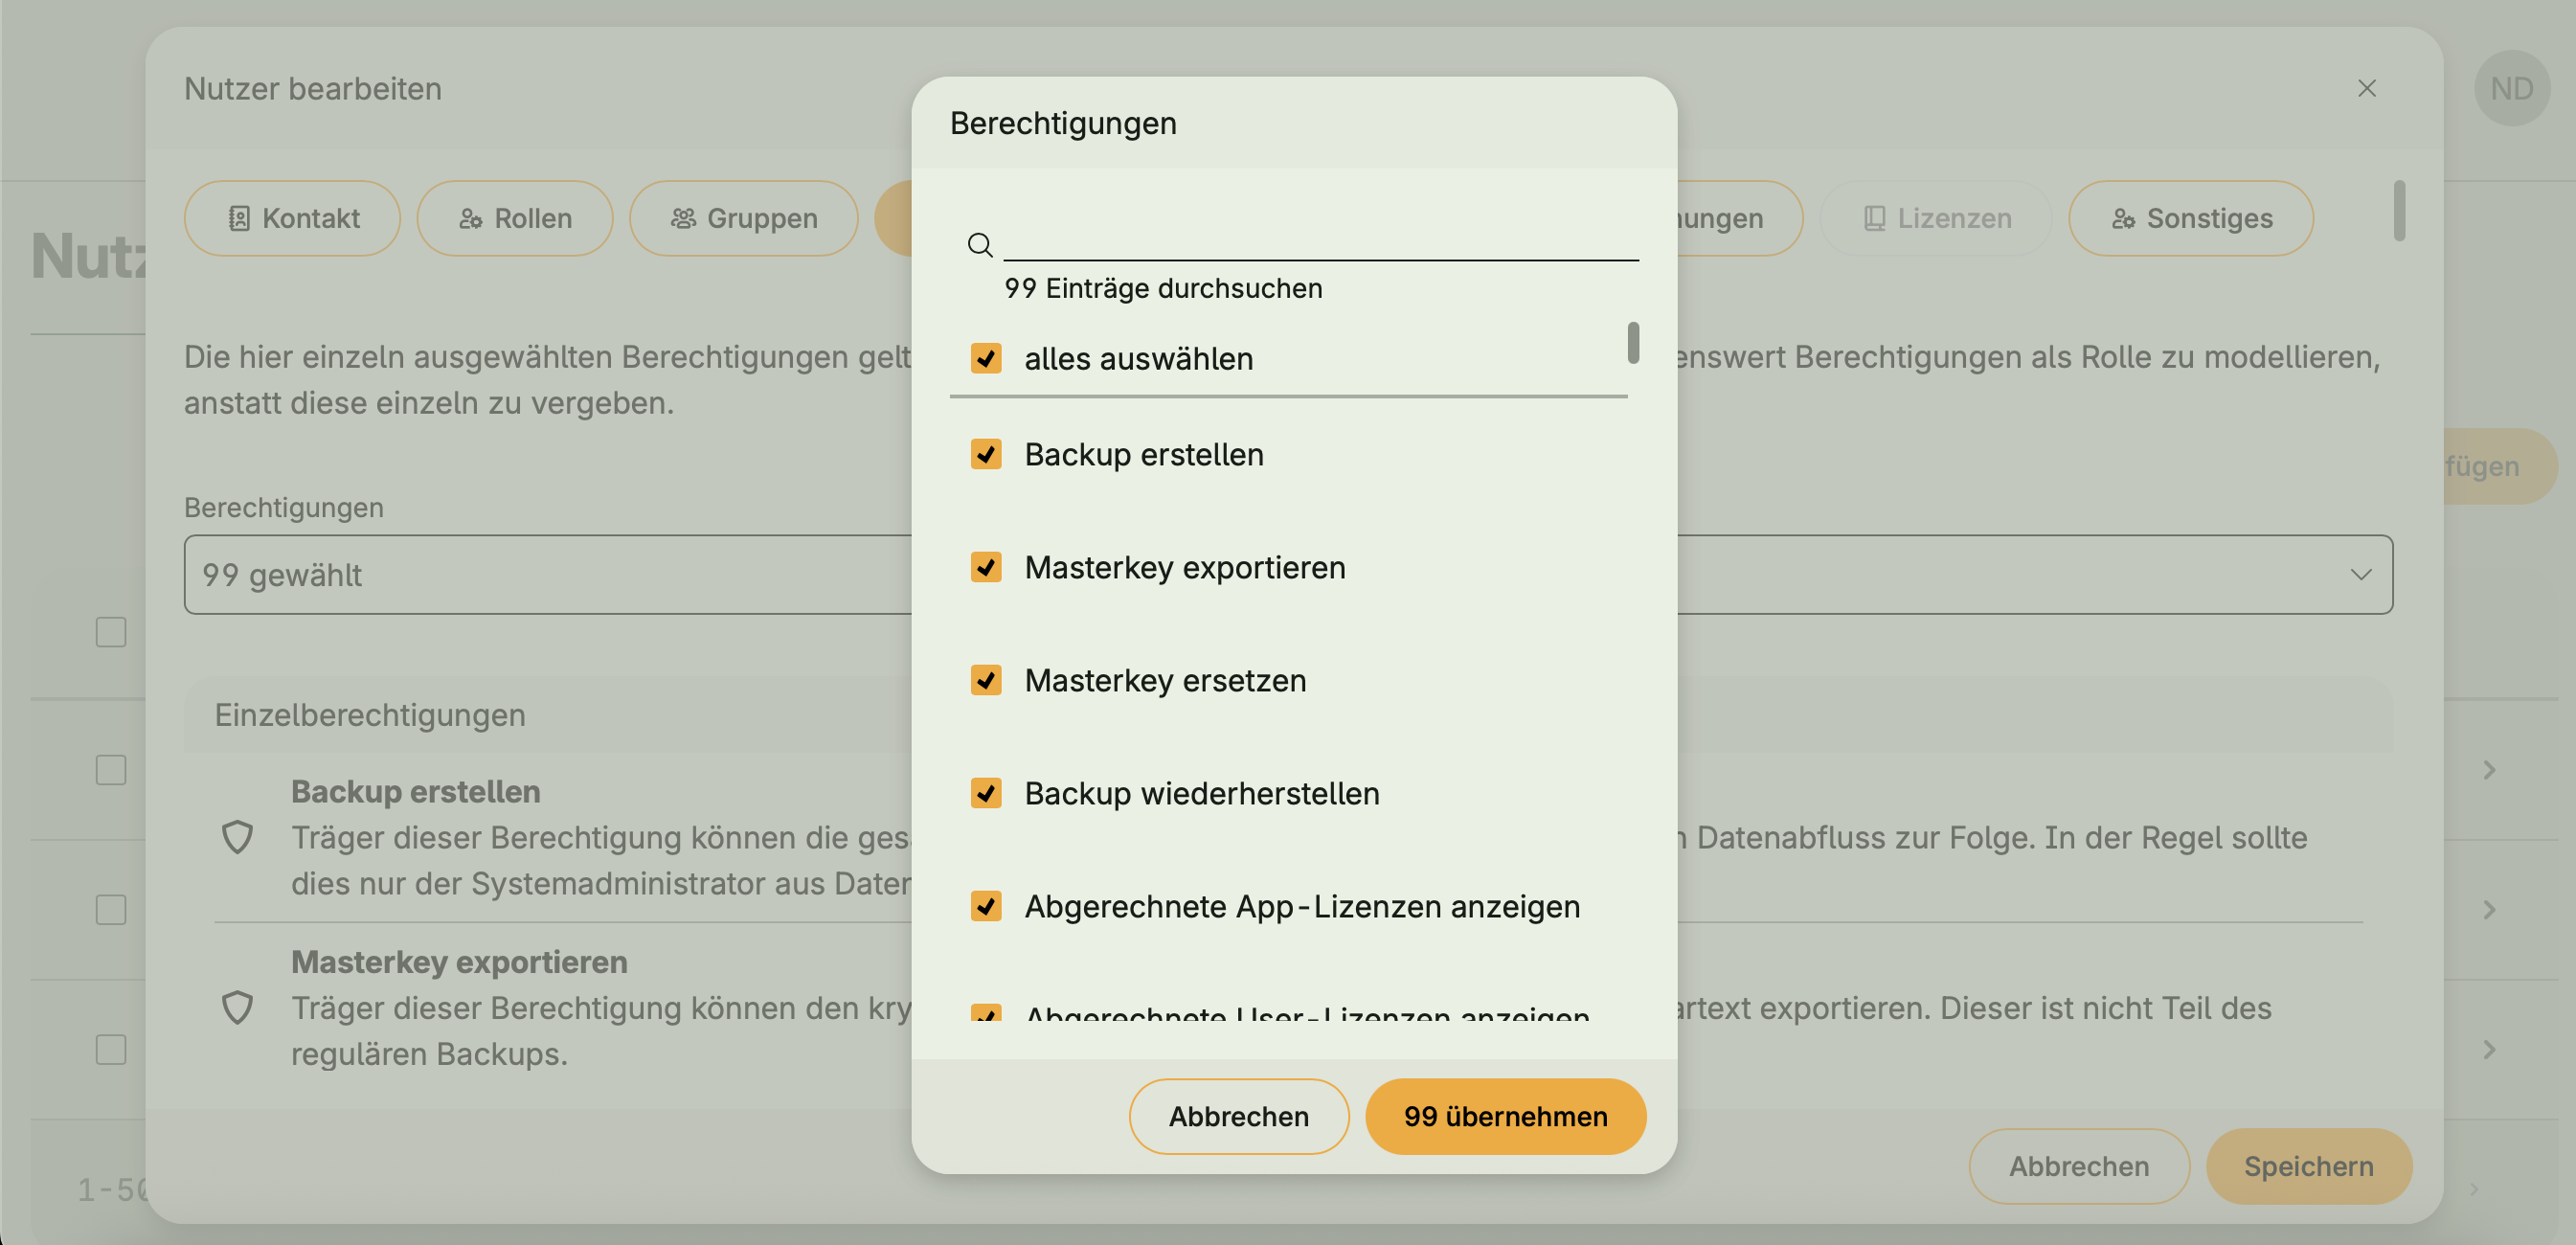
Task: Open the Sonstiges tab
Action: [2190, 218]
